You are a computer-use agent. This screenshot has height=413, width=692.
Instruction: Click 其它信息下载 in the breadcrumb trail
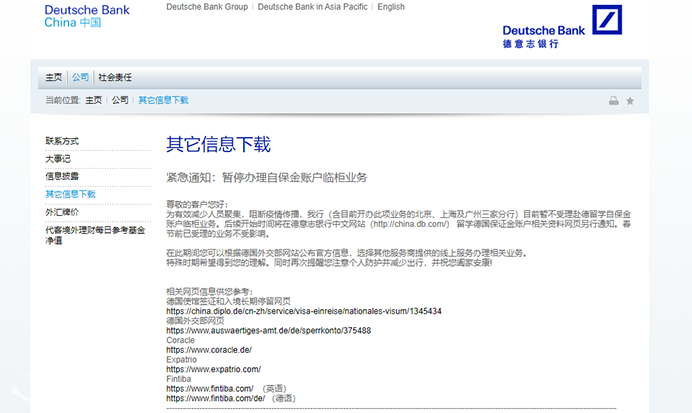(163, 100)
